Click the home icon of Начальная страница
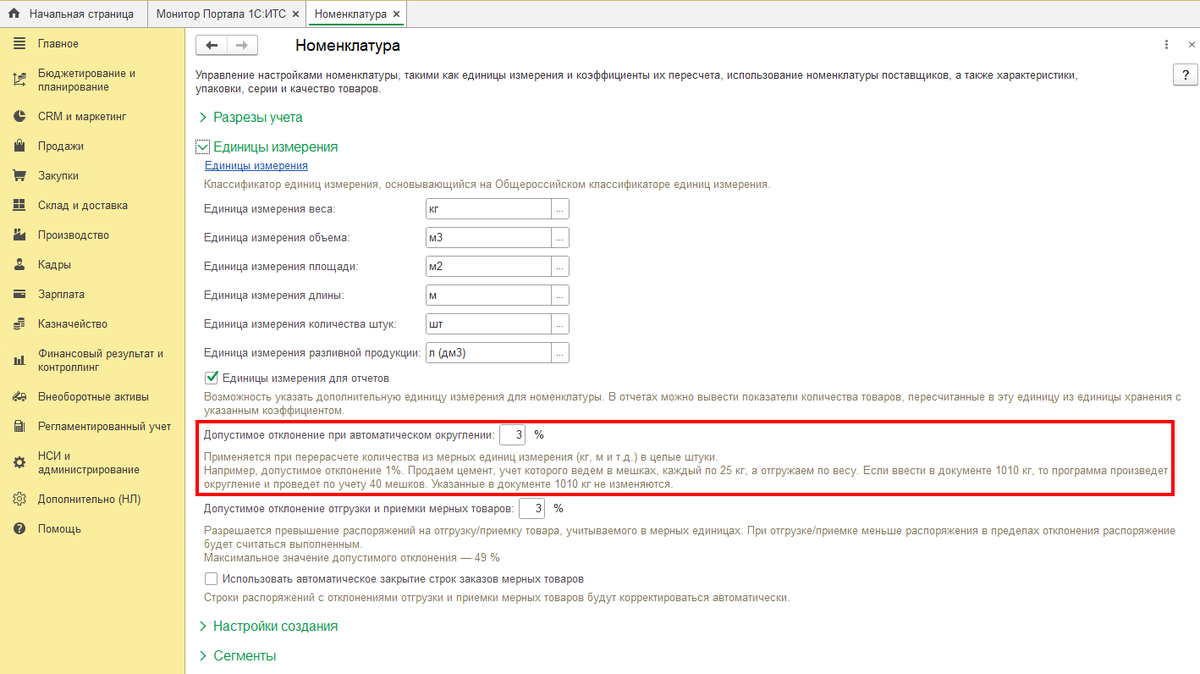The height and width of the screenshot is (674, 1200). [14, 14]
